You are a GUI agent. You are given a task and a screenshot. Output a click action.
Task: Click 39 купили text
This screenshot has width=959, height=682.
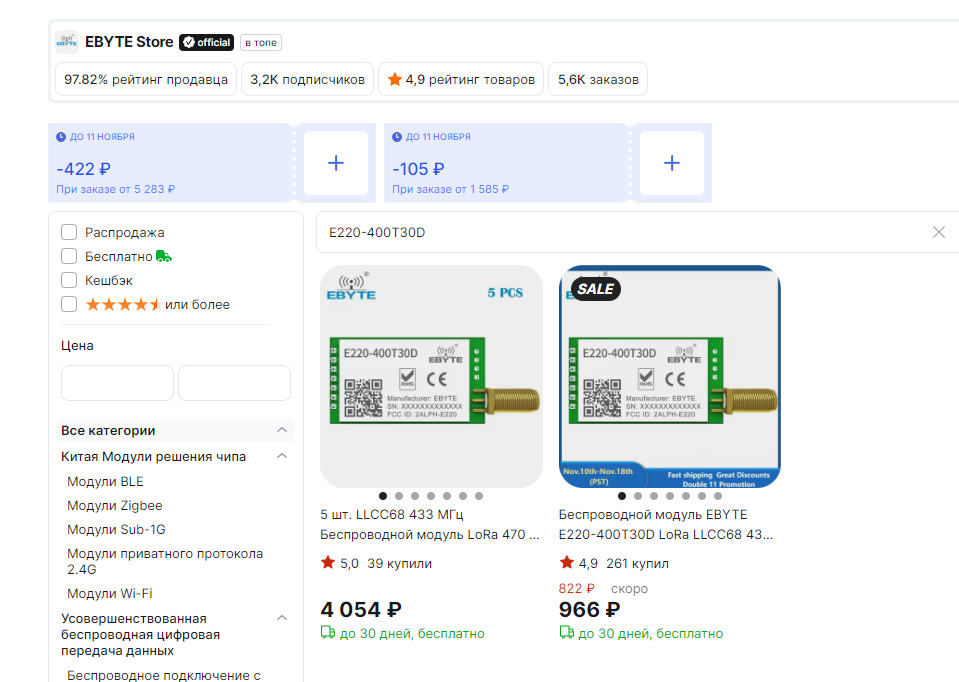(x=399, y=563)
